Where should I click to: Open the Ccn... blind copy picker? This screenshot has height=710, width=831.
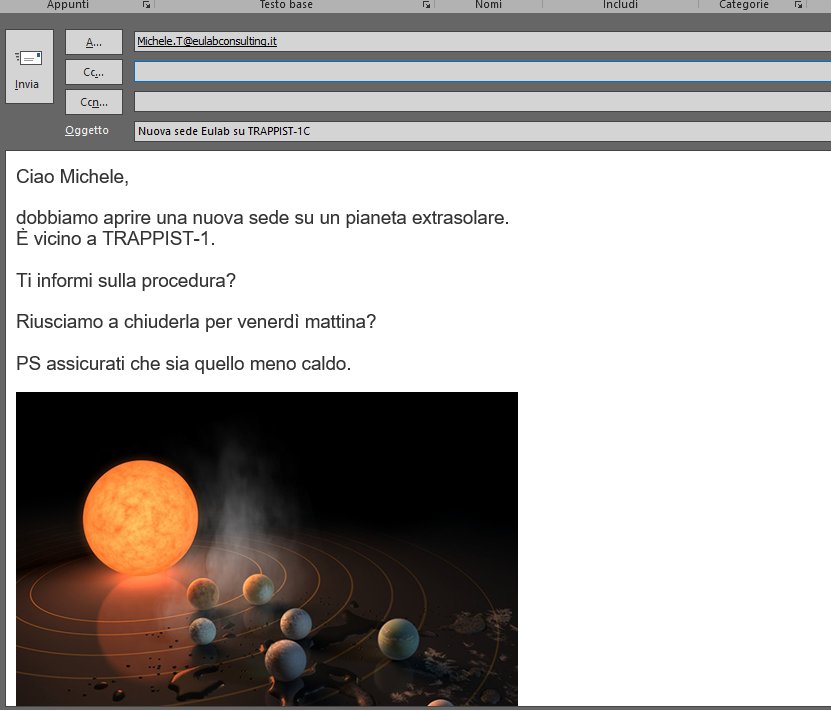pos(93,101)
